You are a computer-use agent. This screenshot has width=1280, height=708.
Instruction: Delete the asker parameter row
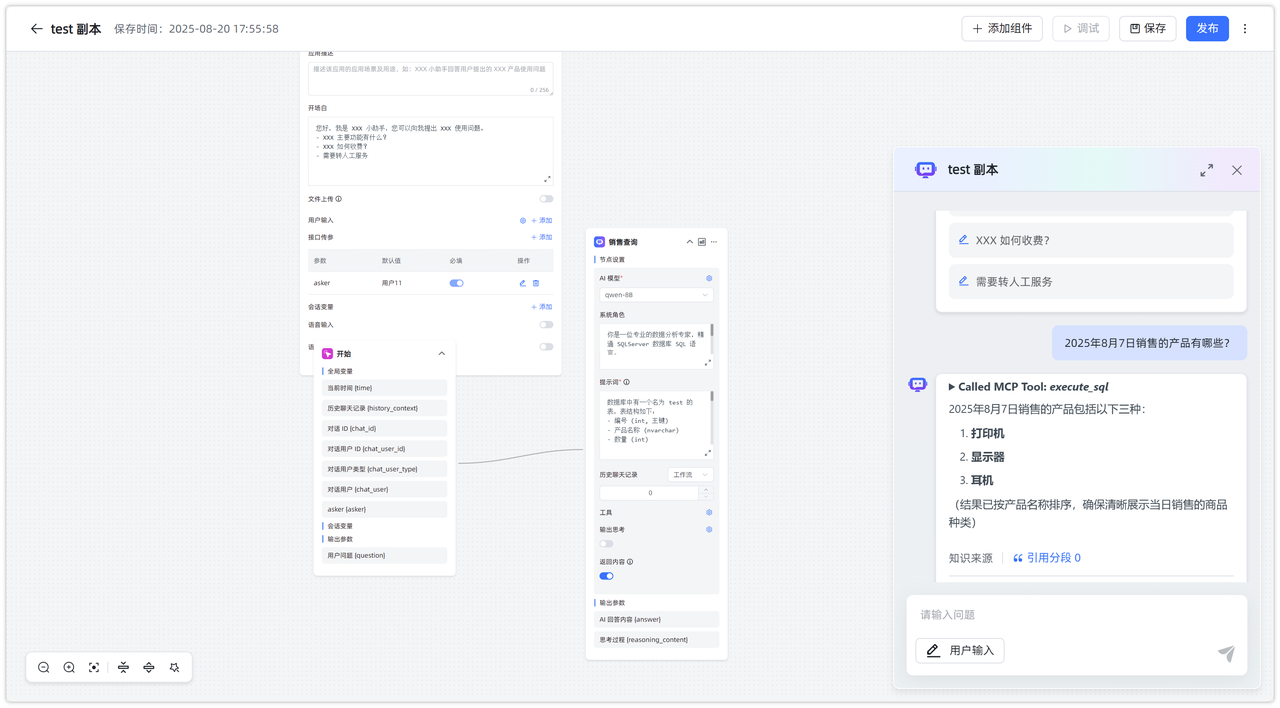coord(536,283)
